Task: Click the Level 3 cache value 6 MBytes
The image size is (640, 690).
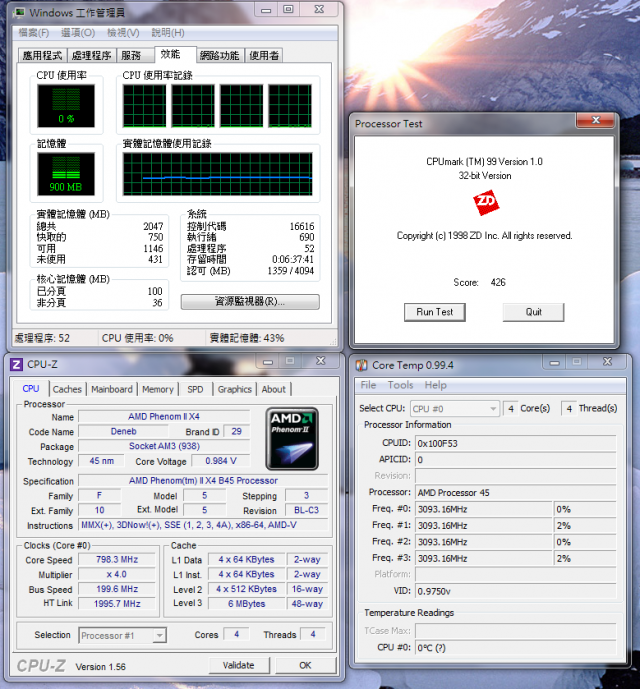Action: 246,604
